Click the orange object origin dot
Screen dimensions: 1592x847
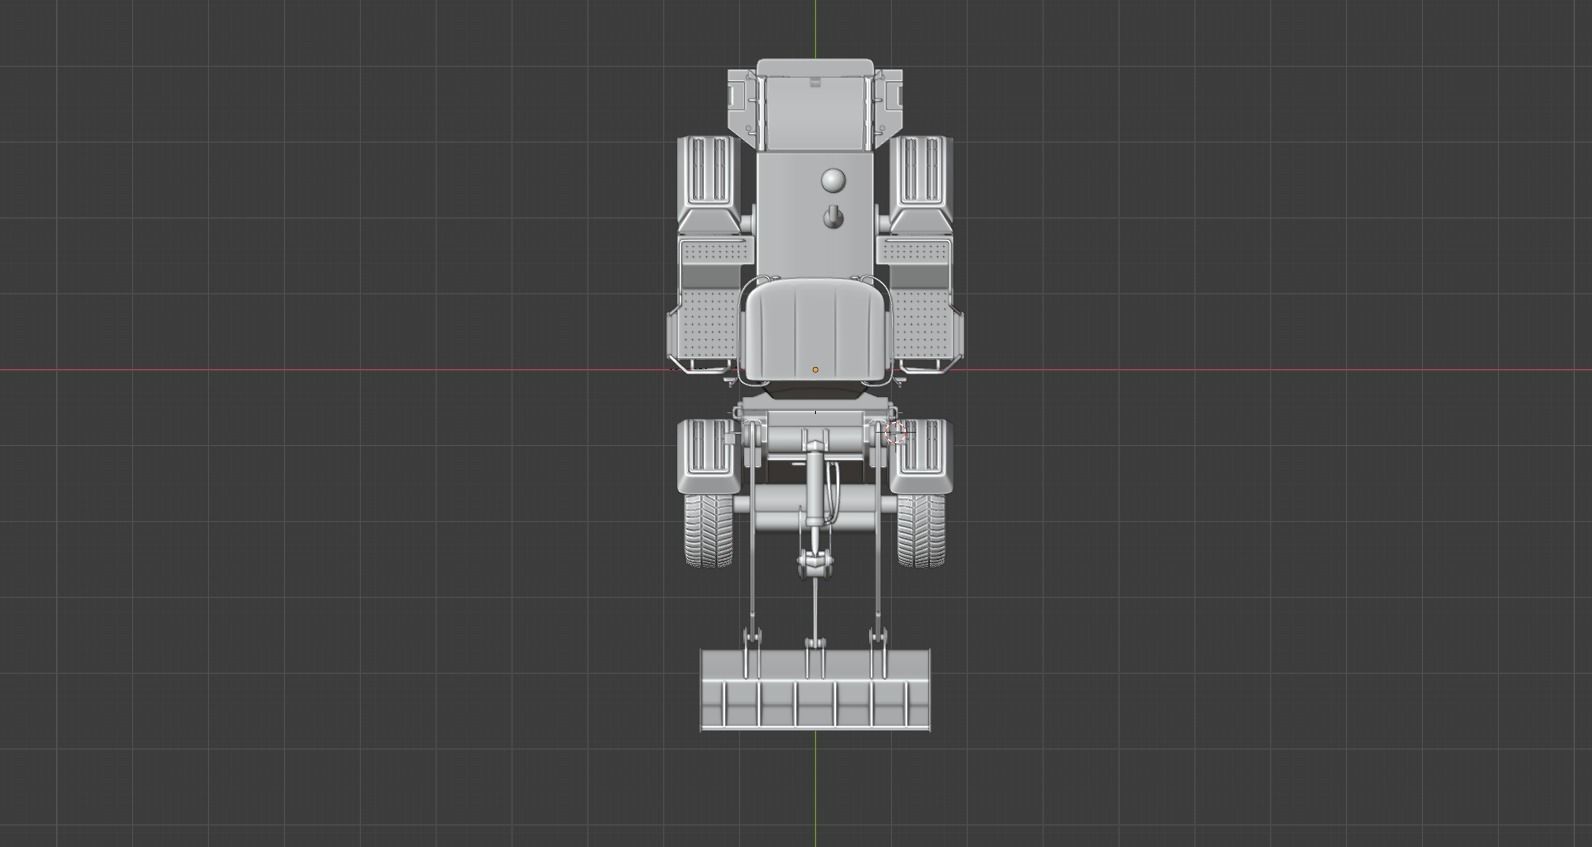coord(815,370)
